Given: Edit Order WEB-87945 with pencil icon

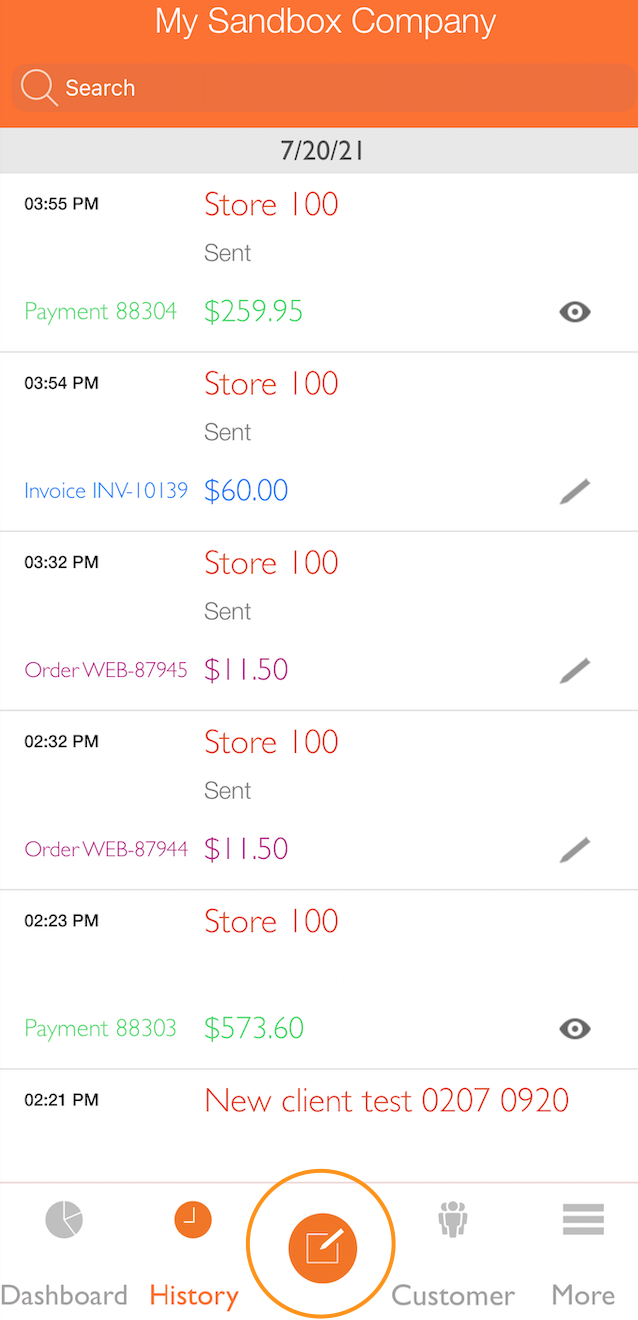Looking at the screenshot, I should pos(574,670).
